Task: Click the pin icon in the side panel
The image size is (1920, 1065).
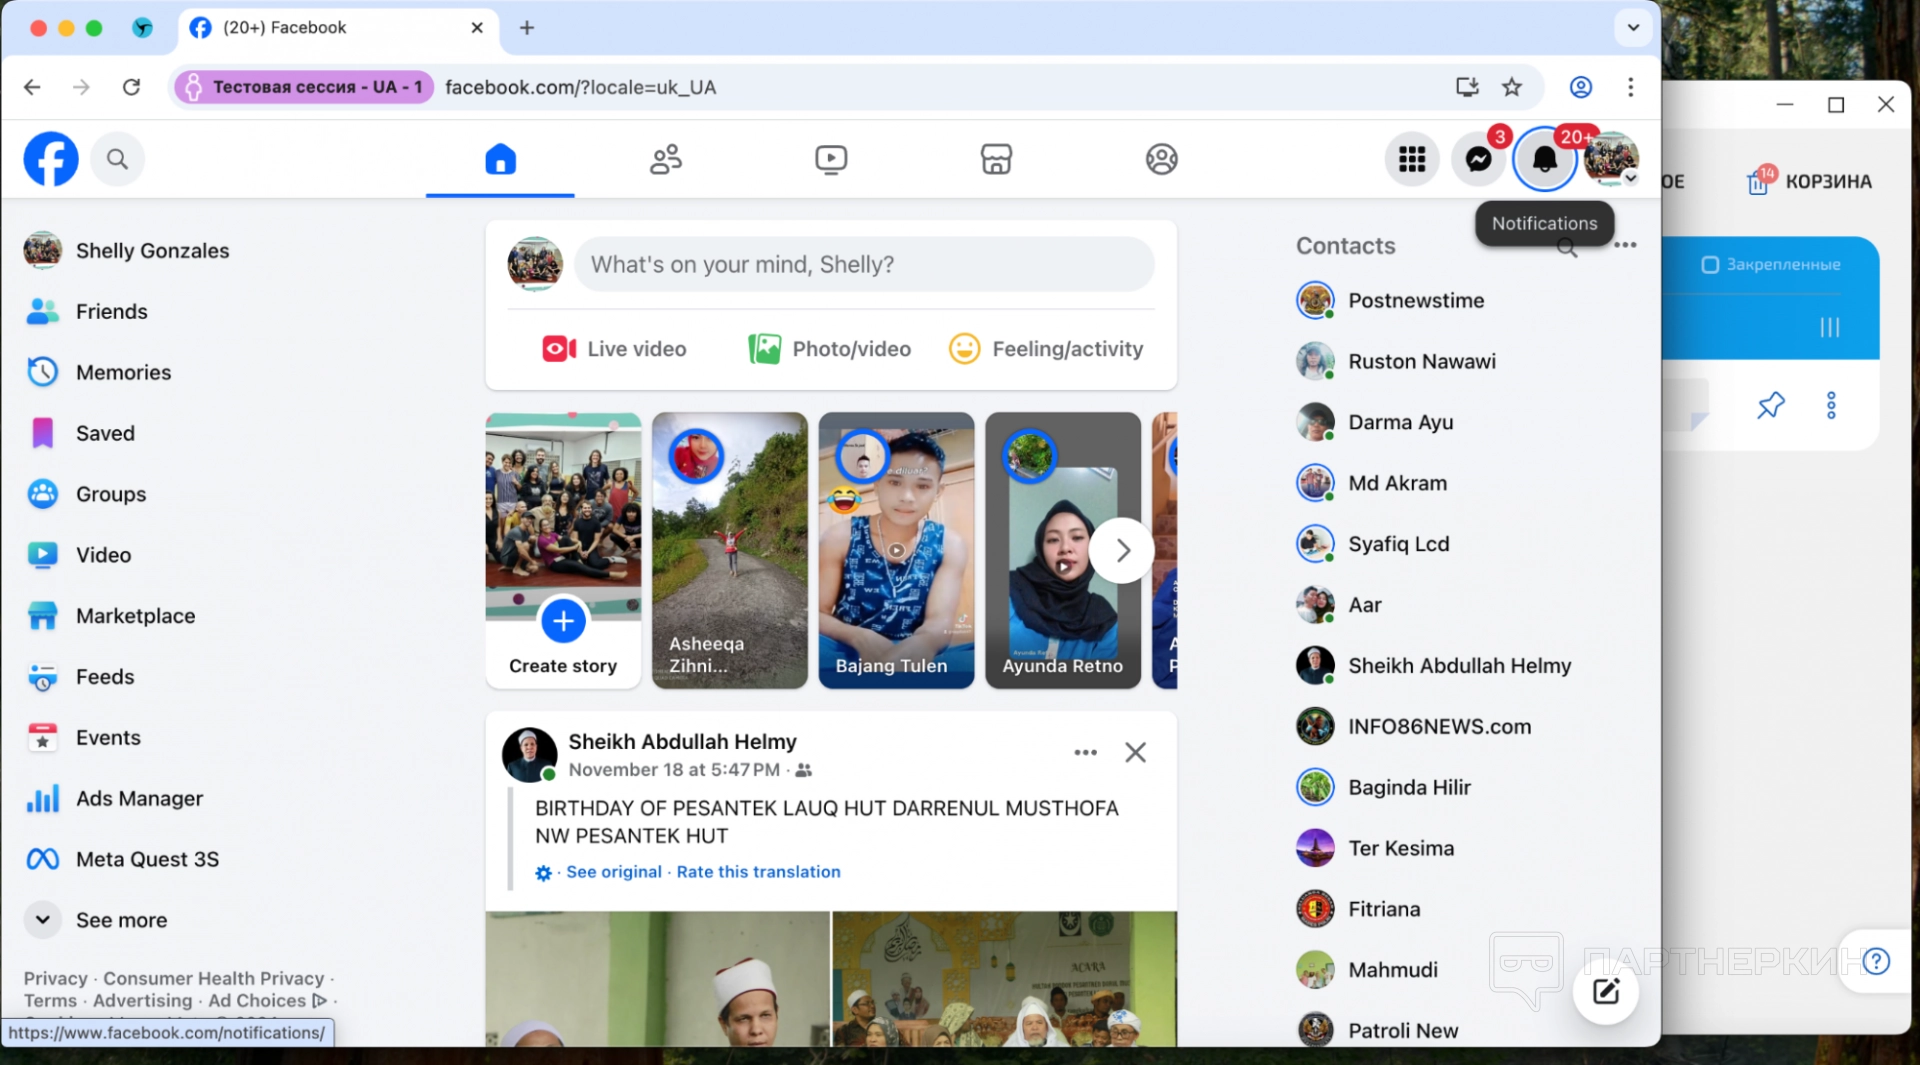Action: click(1770, 405)
